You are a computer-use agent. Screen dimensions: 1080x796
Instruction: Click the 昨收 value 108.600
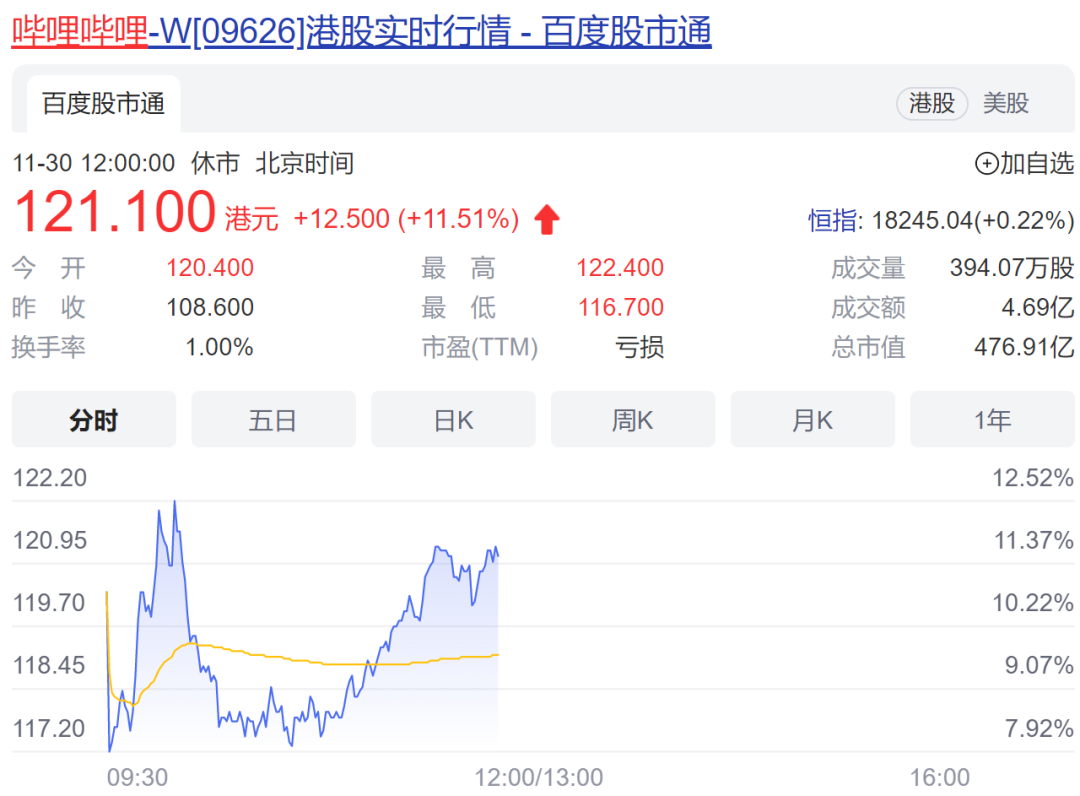tap(210, 307)
